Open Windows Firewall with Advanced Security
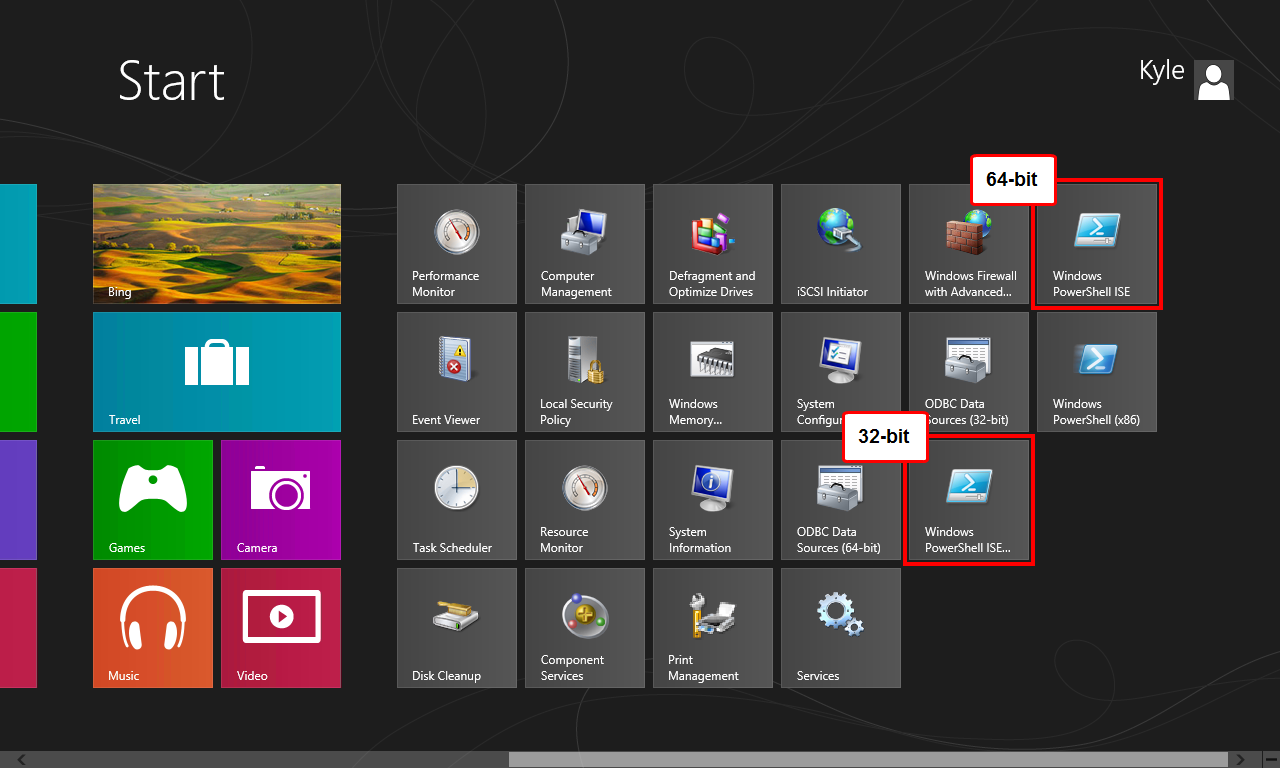 [969, 244]
